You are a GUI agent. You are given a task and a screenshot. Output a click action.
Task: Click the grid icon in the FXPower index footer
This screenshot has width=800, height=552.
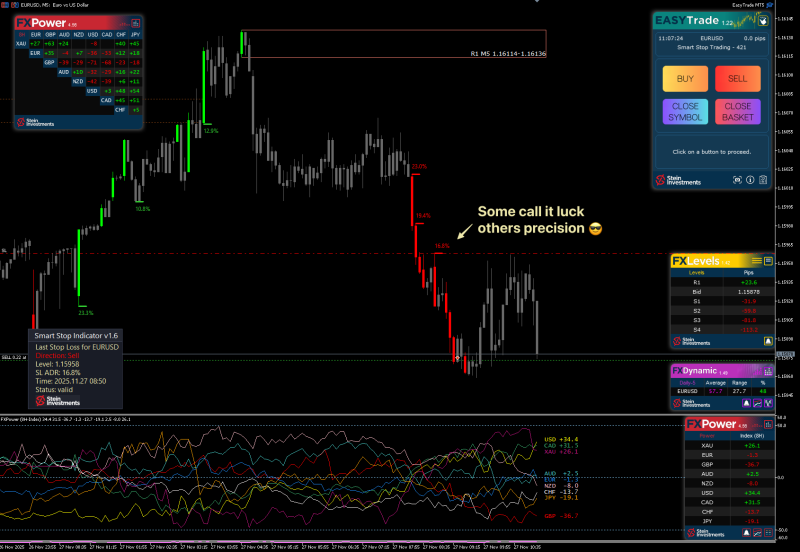[x=768, y=533]
